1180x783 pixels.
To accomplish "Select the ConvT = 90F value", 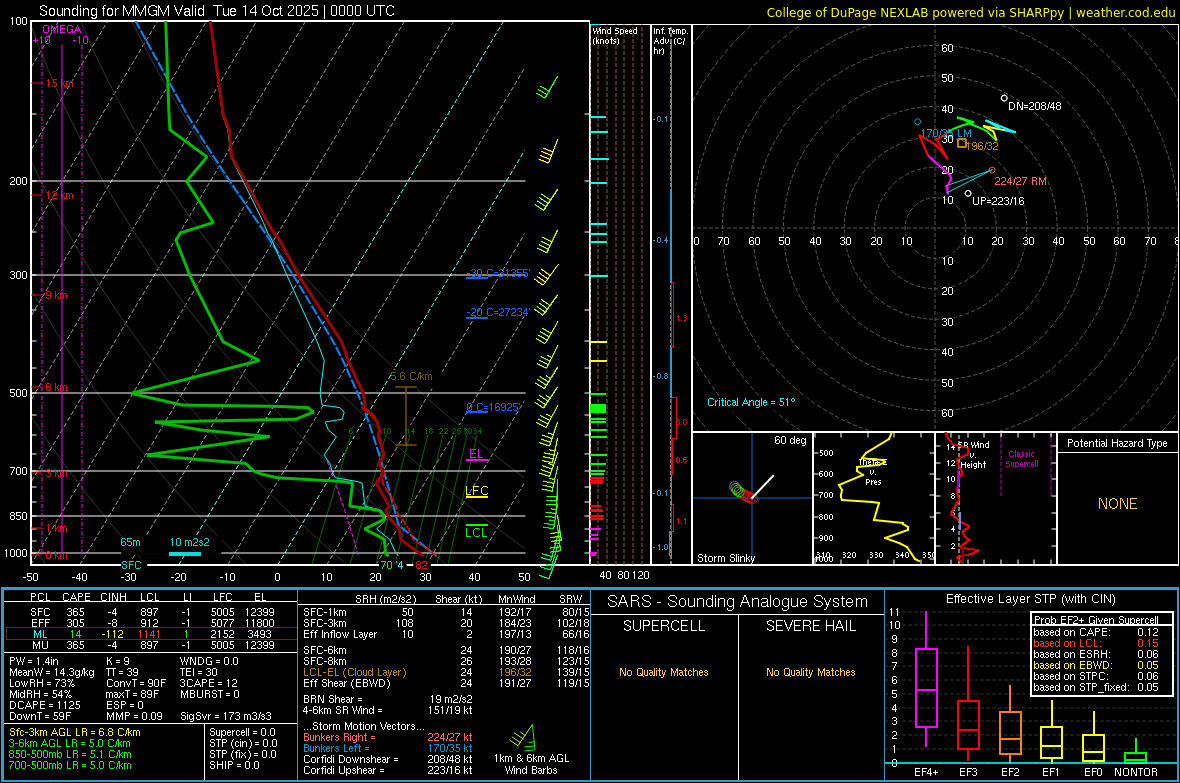I will pos(136,683).
